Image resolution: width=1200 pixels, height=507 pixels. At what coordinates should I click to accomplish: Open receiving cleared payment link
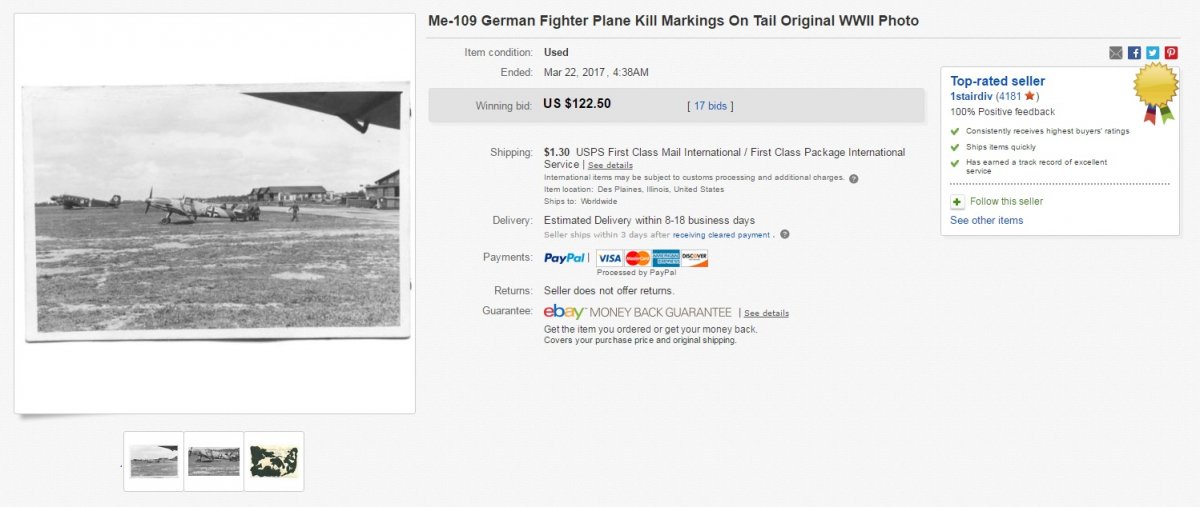pyautogui.click(x=721, y=235)
